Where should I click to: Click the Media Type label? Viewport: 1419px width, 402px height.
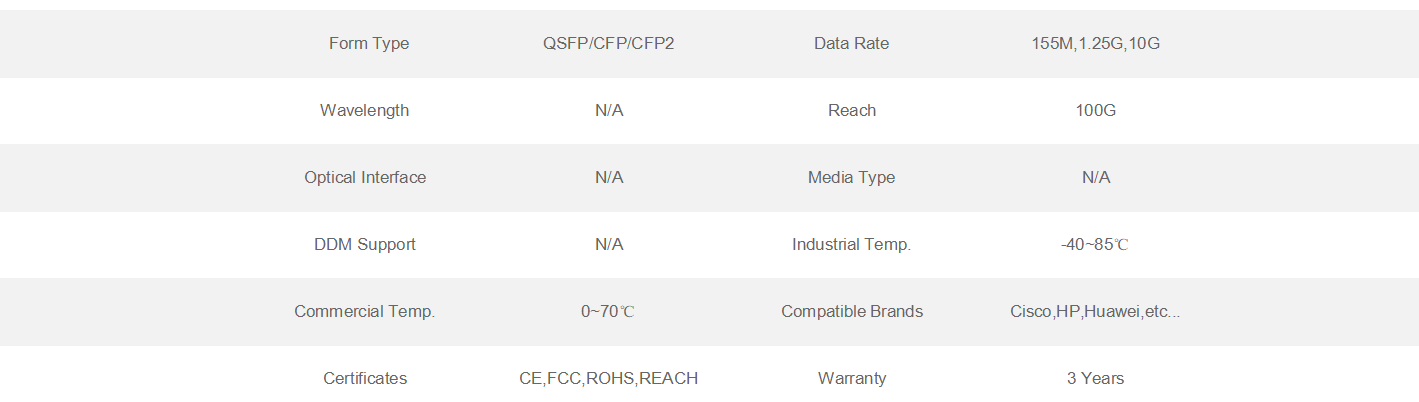pos(851,177)
